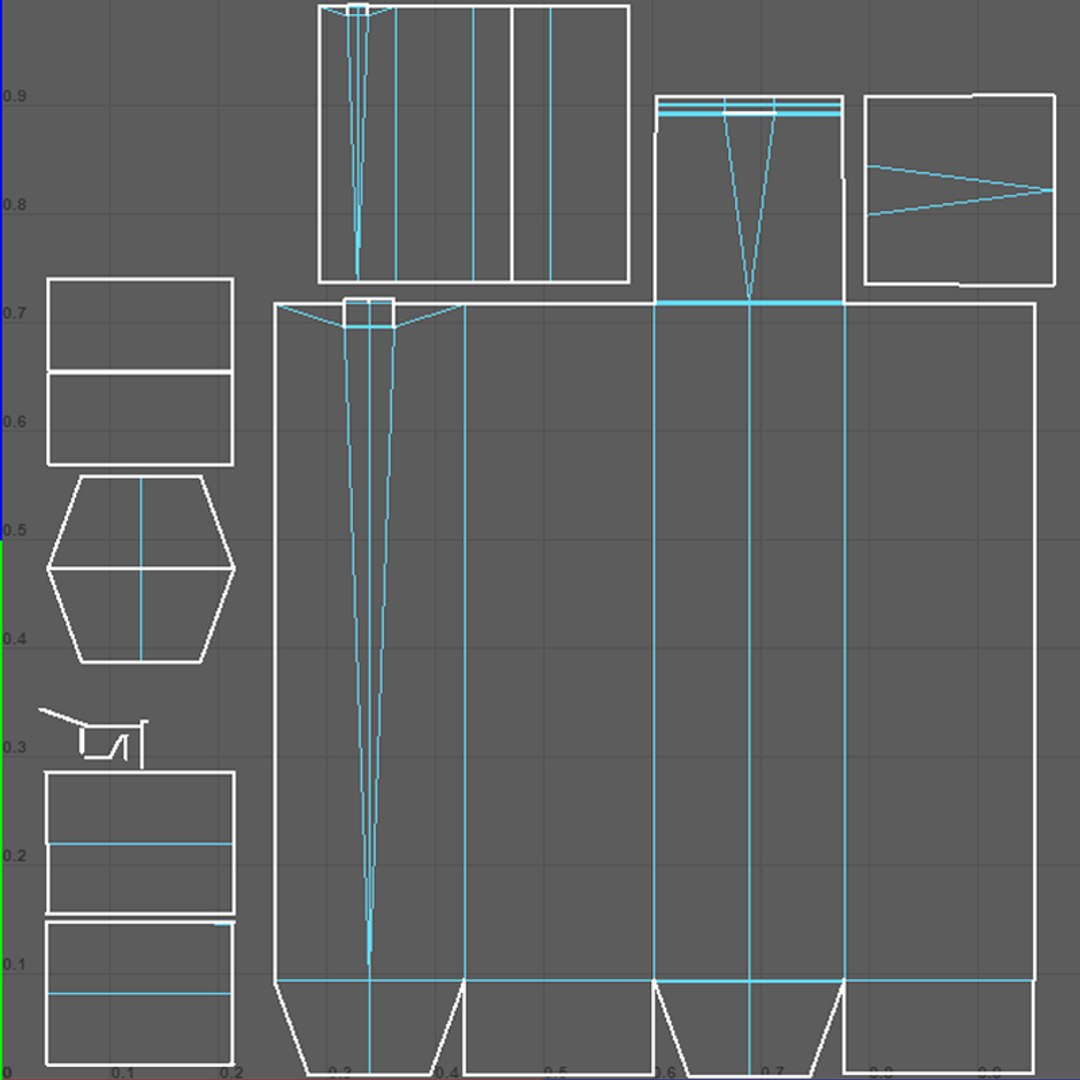This screenshot has height=1080, width=1080.
Task: Select the square UV shell with sideways cyan wedge
Action: tap(959, 189)
